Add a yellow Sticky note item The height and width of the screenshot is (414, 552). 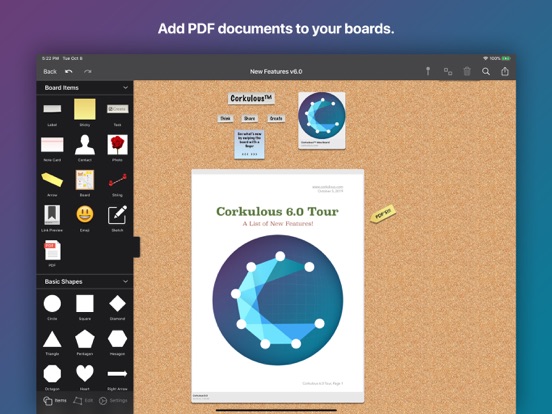84,109
